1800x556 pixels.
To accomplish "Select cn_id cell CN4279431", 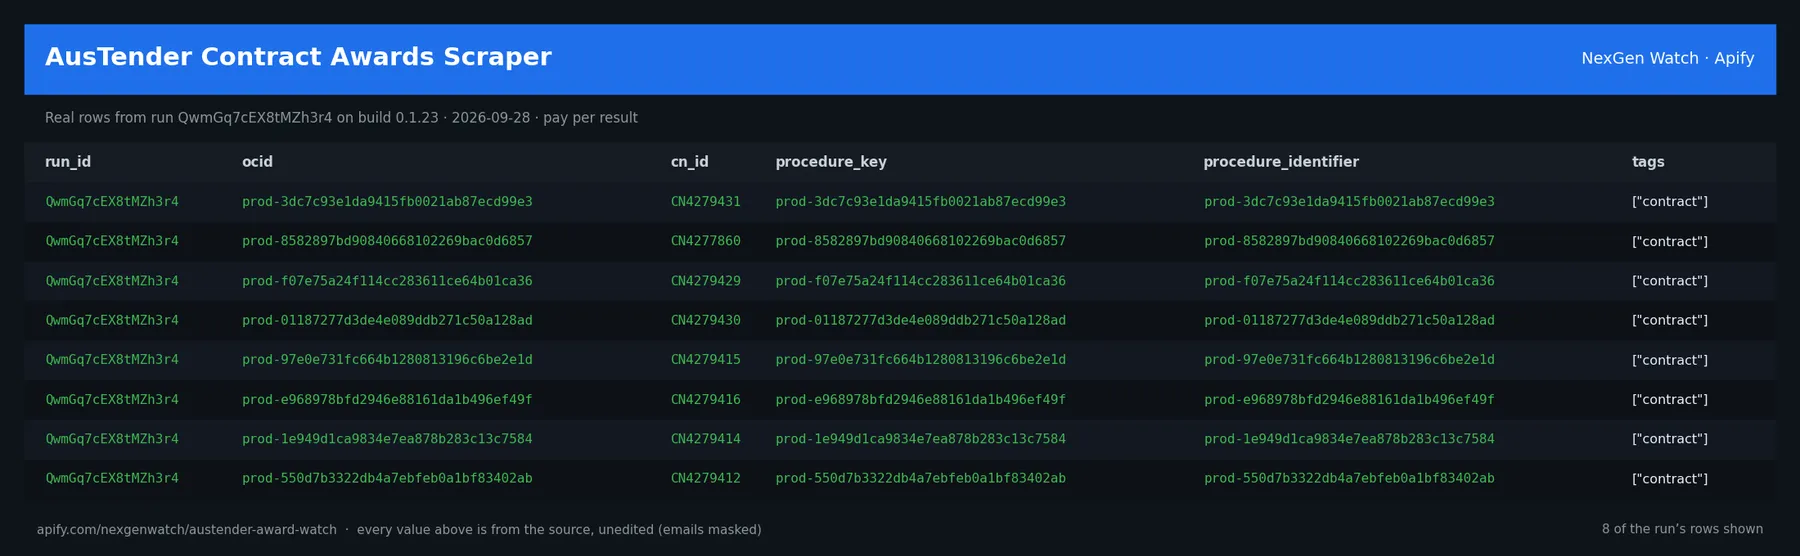I will coord(706,202).
